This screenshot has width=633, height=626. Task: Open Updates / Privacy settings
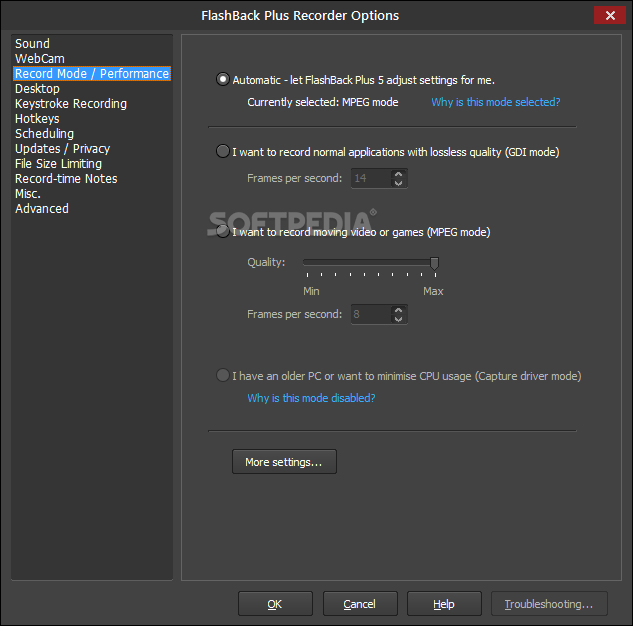coord(62,149)
